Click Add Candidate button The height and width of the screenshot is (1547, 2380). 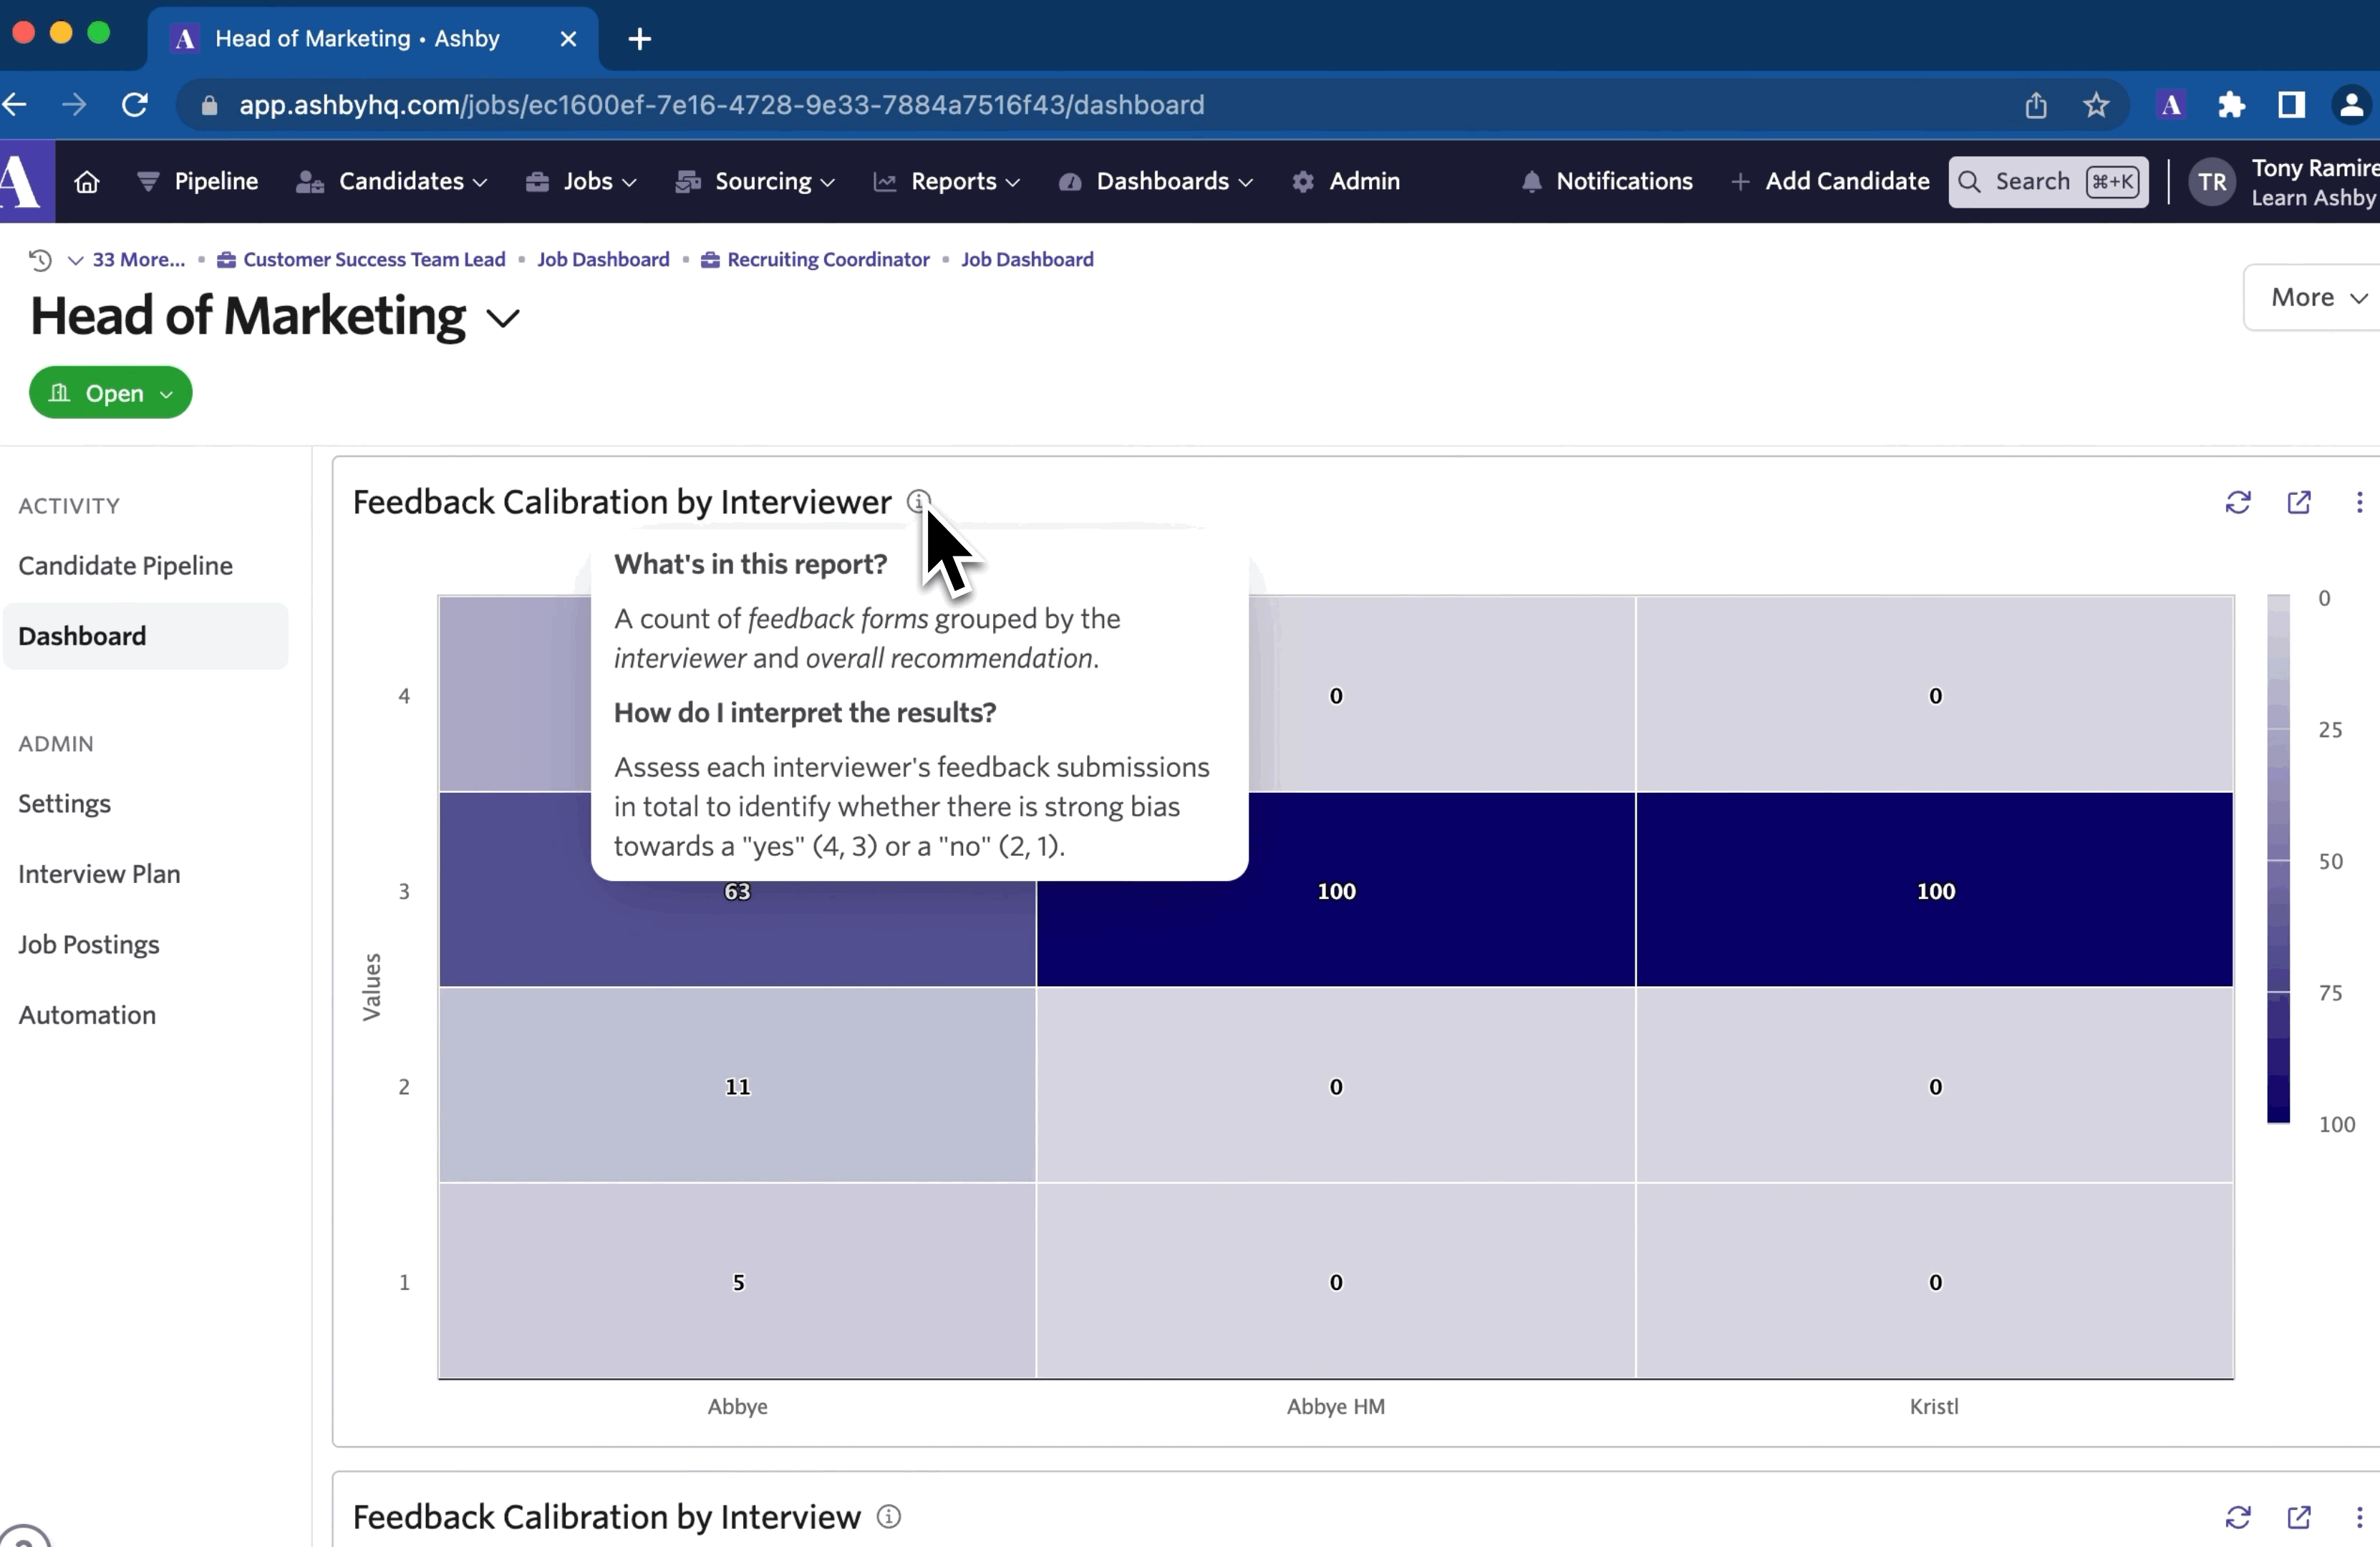tap(1830, 181)
